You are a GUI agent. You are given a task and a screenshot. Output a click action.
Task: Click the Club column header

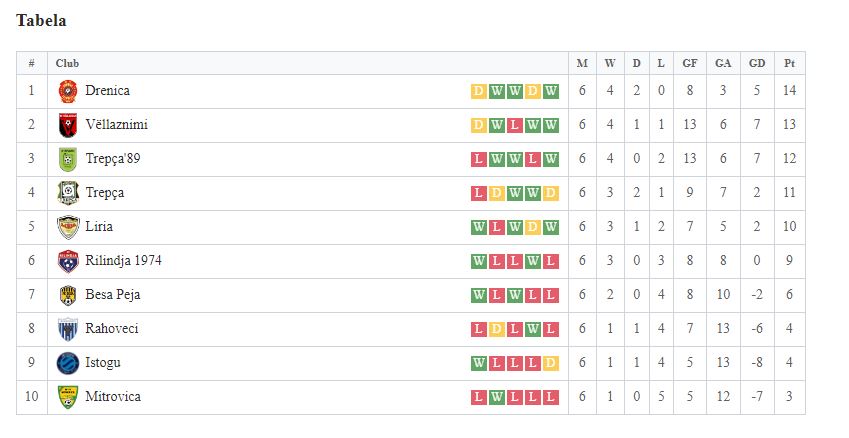click(x=67, y=63)
